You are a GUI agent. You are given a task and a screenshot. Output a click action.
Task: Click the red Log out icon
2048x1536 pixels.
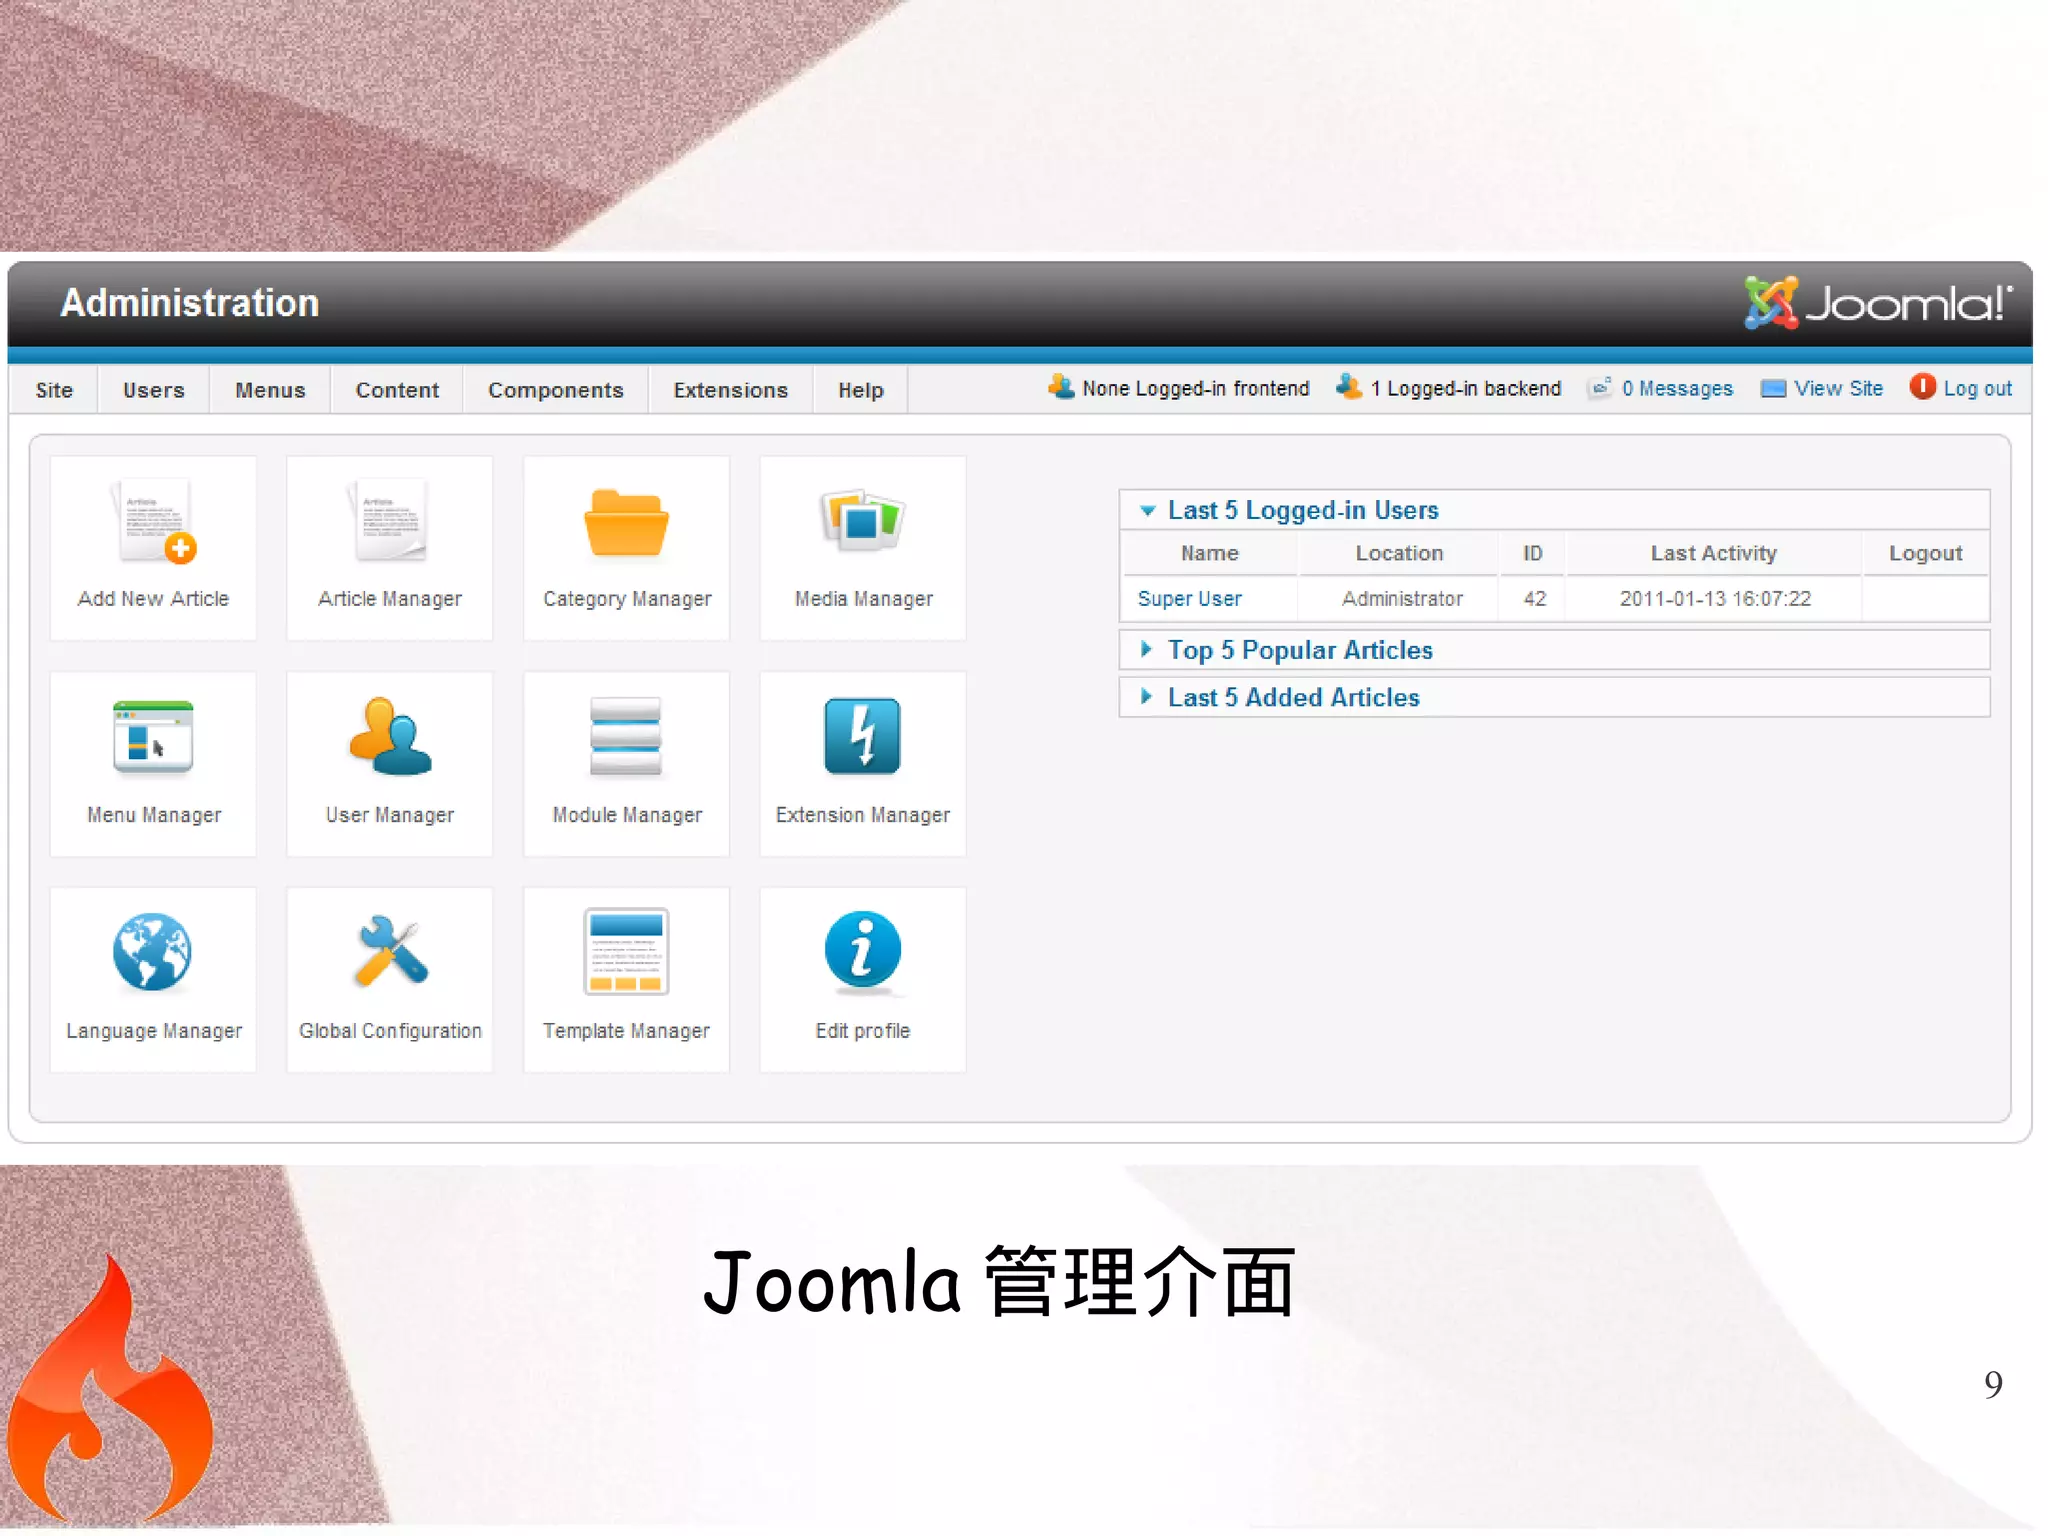1922,387
